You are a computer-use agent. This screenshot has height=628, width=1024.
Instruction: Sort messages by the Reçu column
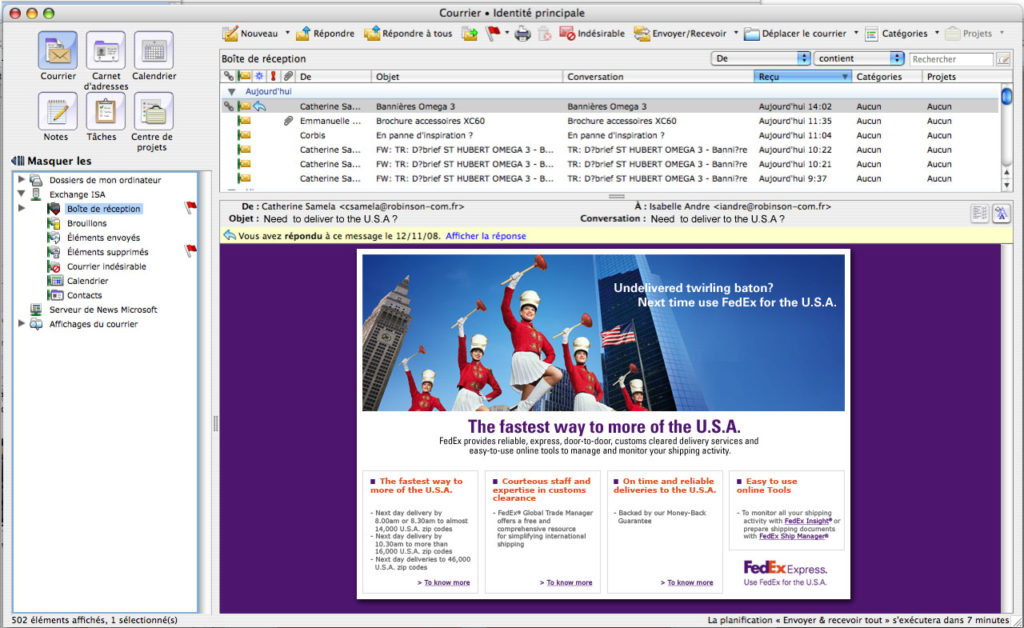(x=803, y=76)
